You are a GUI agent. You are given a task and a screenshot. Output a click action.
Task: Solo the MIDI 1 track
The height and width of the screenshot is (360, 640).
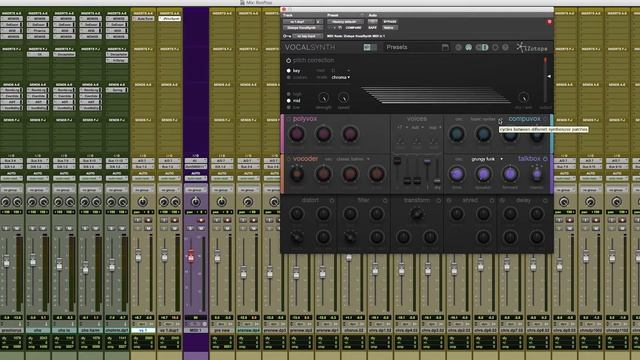[191, 229]
